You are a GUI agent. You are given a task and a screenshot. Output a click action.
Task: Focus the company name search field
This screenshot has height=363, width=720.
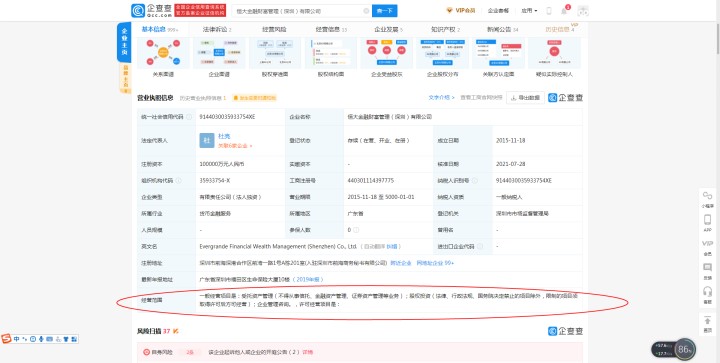(301, 11)
